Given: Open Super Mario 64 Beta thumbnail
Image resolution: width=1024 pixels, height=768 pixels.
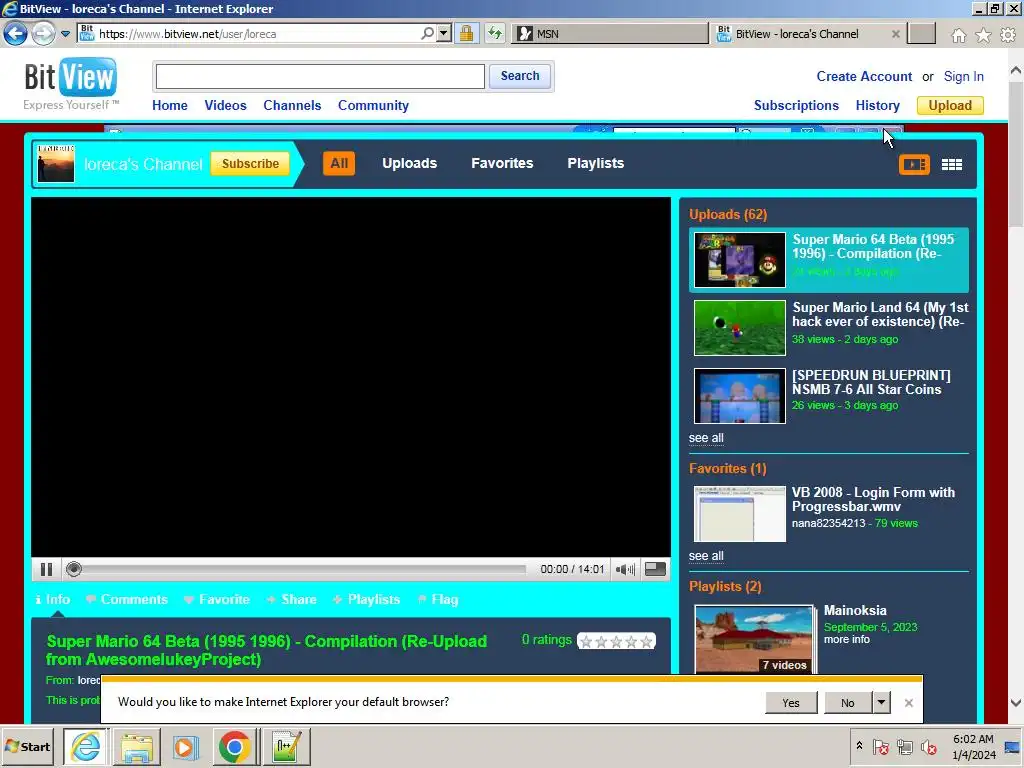Looking at the screenshot, I should pos(740,260).
